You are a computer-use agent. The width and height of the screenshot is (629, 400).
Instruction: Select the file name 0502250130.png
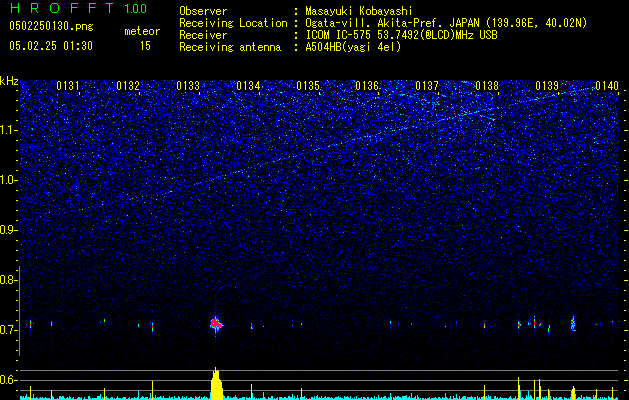(x=51, y=26)
